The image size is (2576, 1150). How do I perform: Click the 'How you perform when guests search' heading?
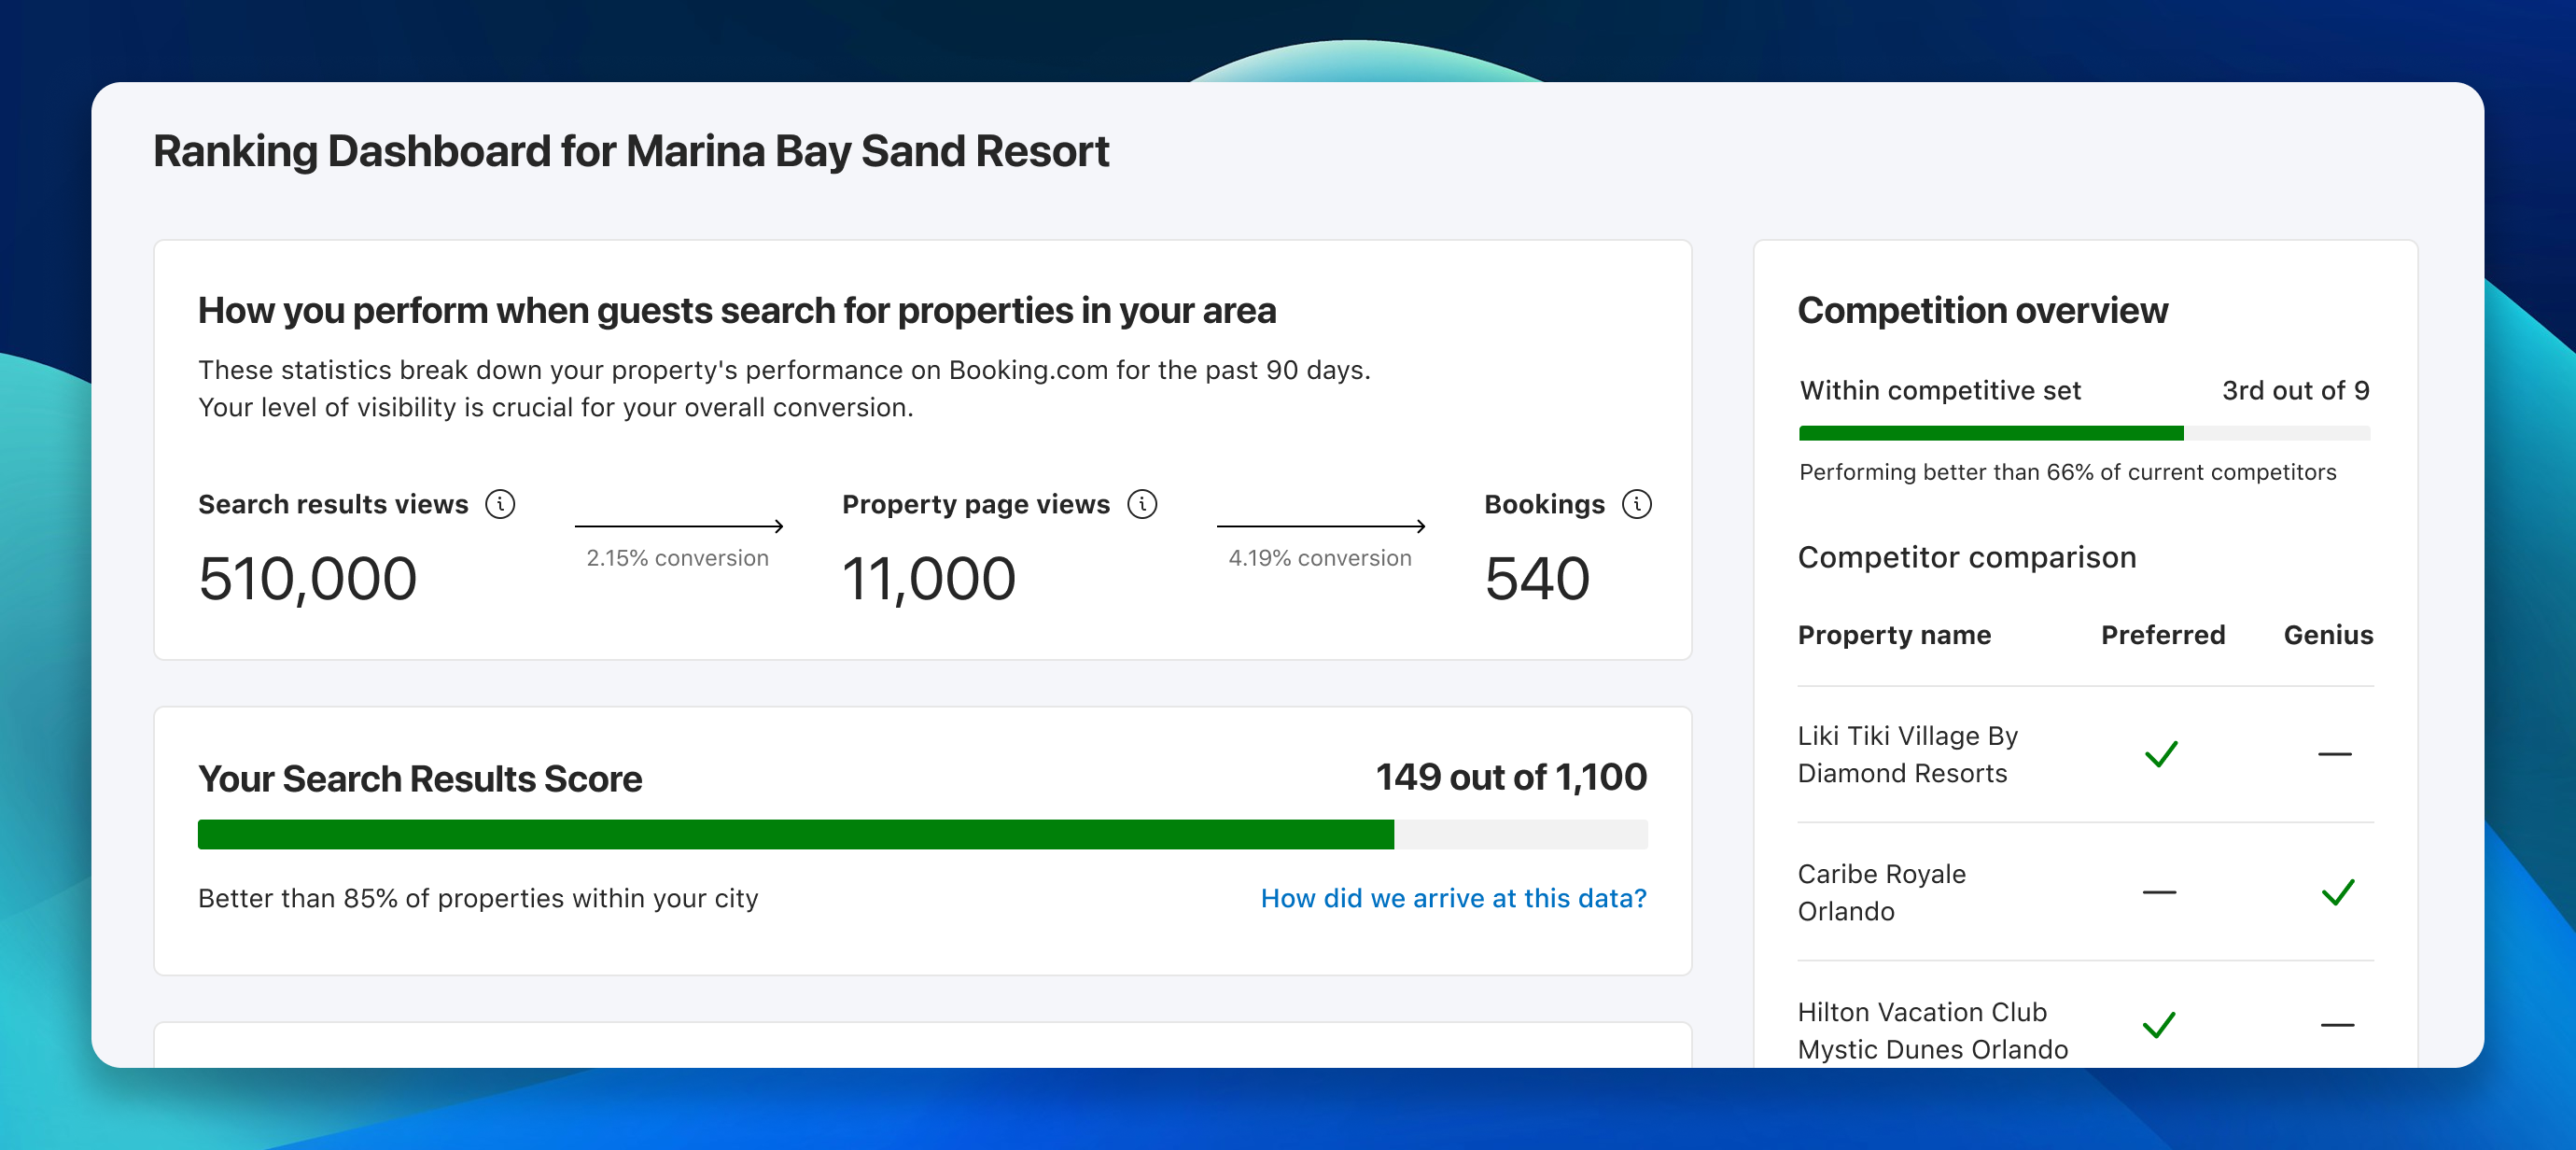tap(737, 311)
